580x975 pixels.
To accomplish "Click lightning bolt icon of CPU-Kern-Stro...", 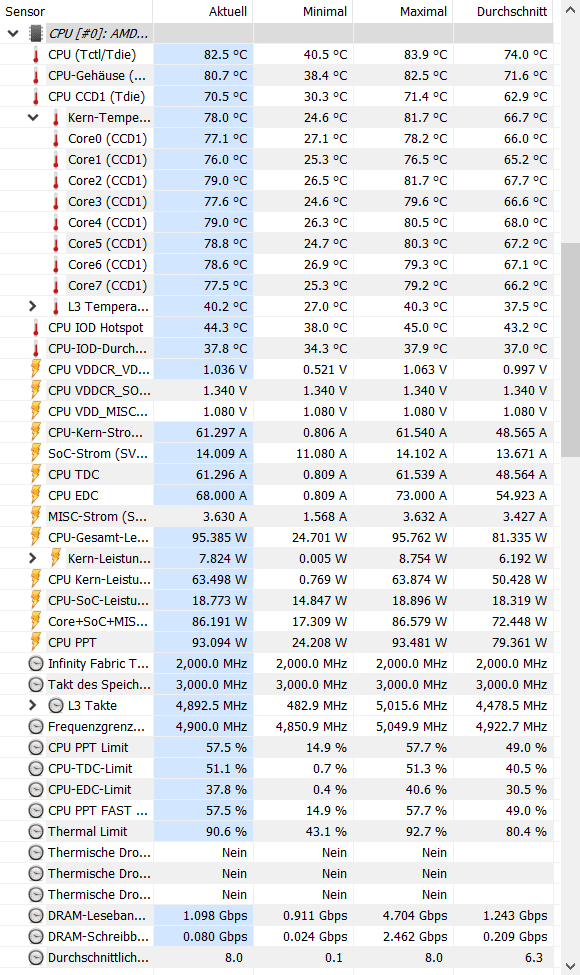I will [36, 432].
